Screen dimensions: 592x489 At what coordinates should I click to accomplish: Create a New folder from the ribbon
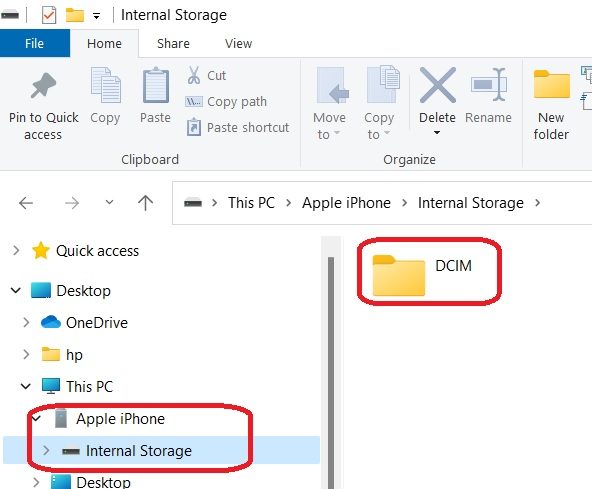551,105
